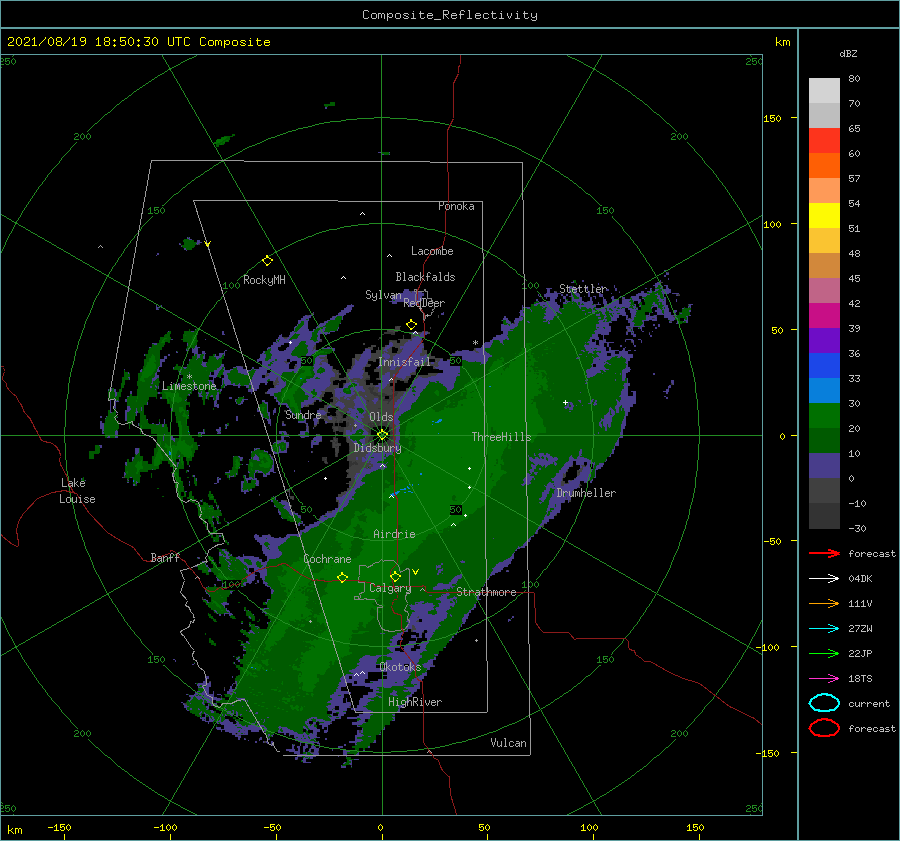Pick the blue 33-36 dBZ swatch
The image size is (900, 841).
(x=824, y=366)
